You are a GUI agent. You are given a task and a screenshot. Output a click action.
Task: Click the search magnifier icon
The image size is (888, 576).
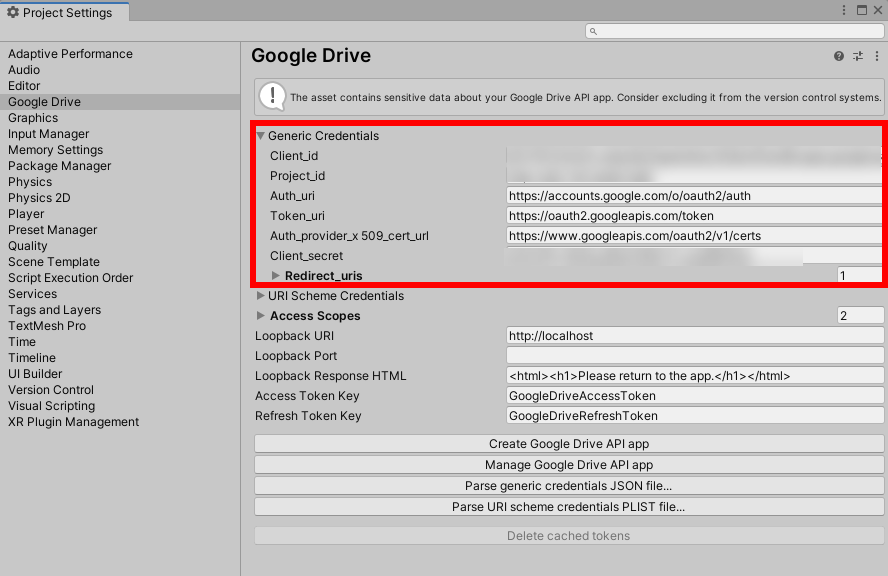(593, 31)
